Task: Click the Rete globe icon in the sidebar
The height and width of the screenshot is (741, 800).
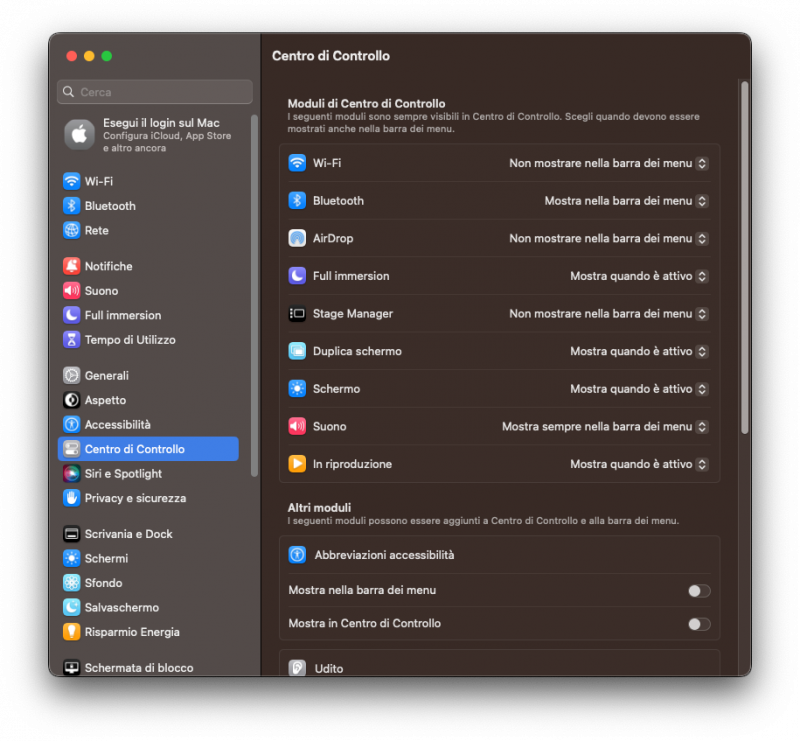Action: [71, 230]
